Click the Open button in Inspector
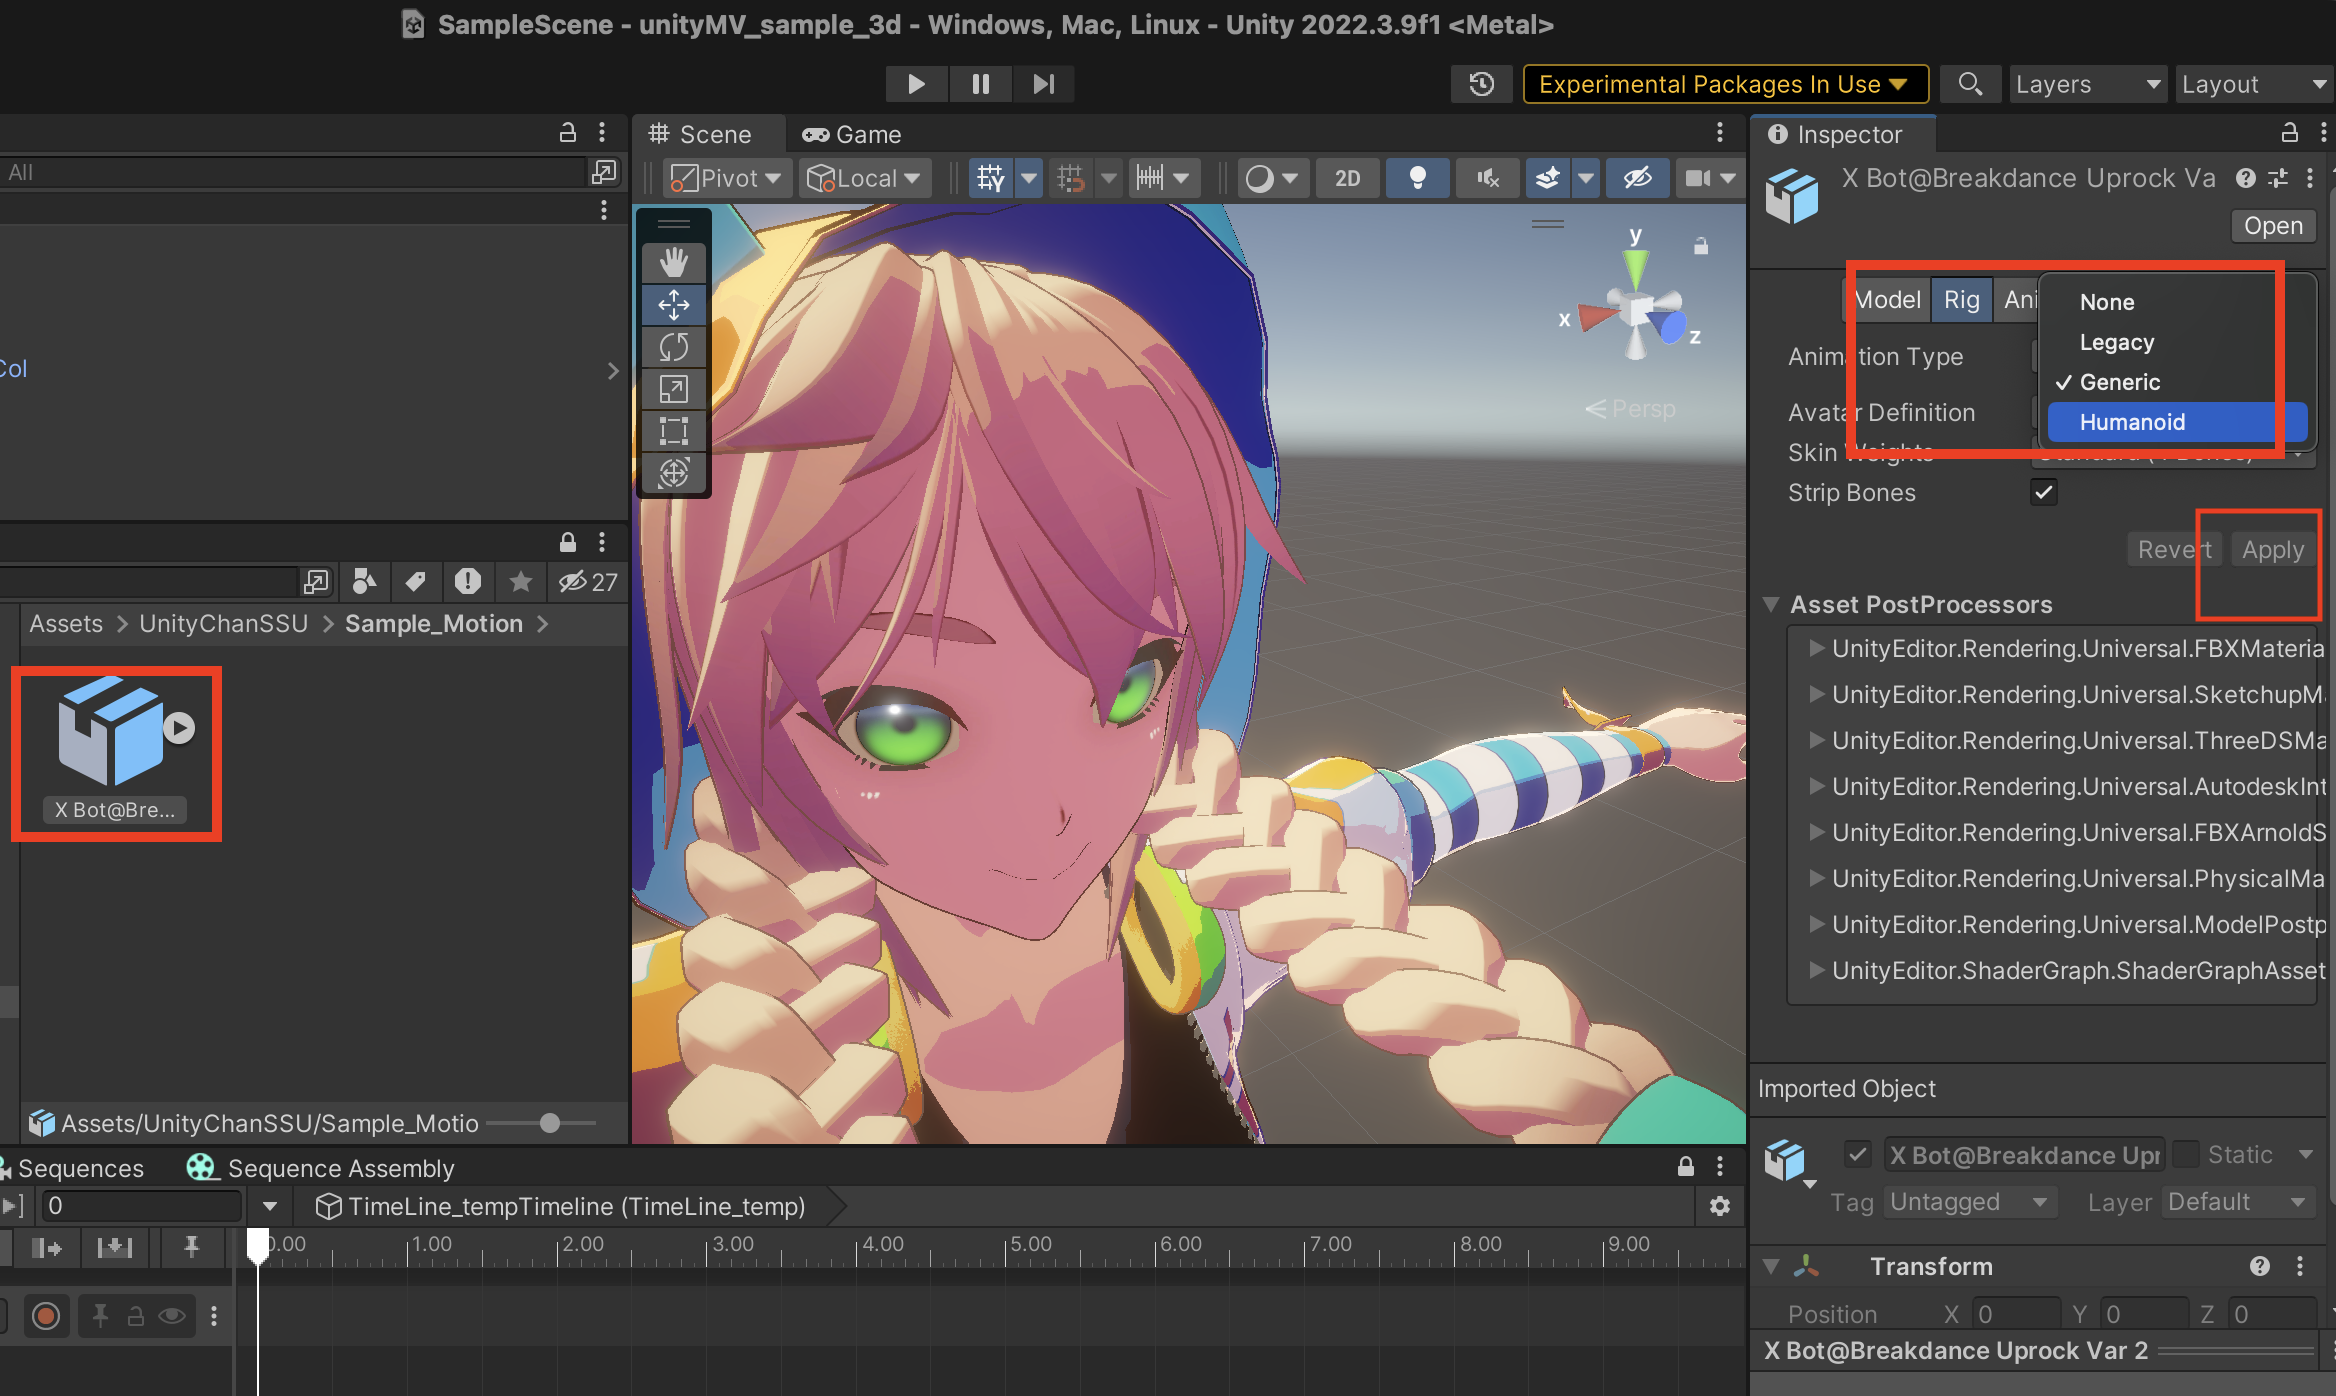This screenshot has height=1396, width=2336. (x=2272, y=226)
